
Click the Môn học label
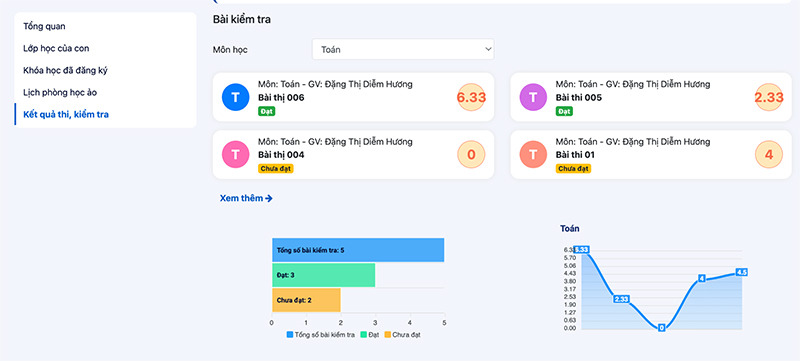pyautogui.click(x=230, y=50)
